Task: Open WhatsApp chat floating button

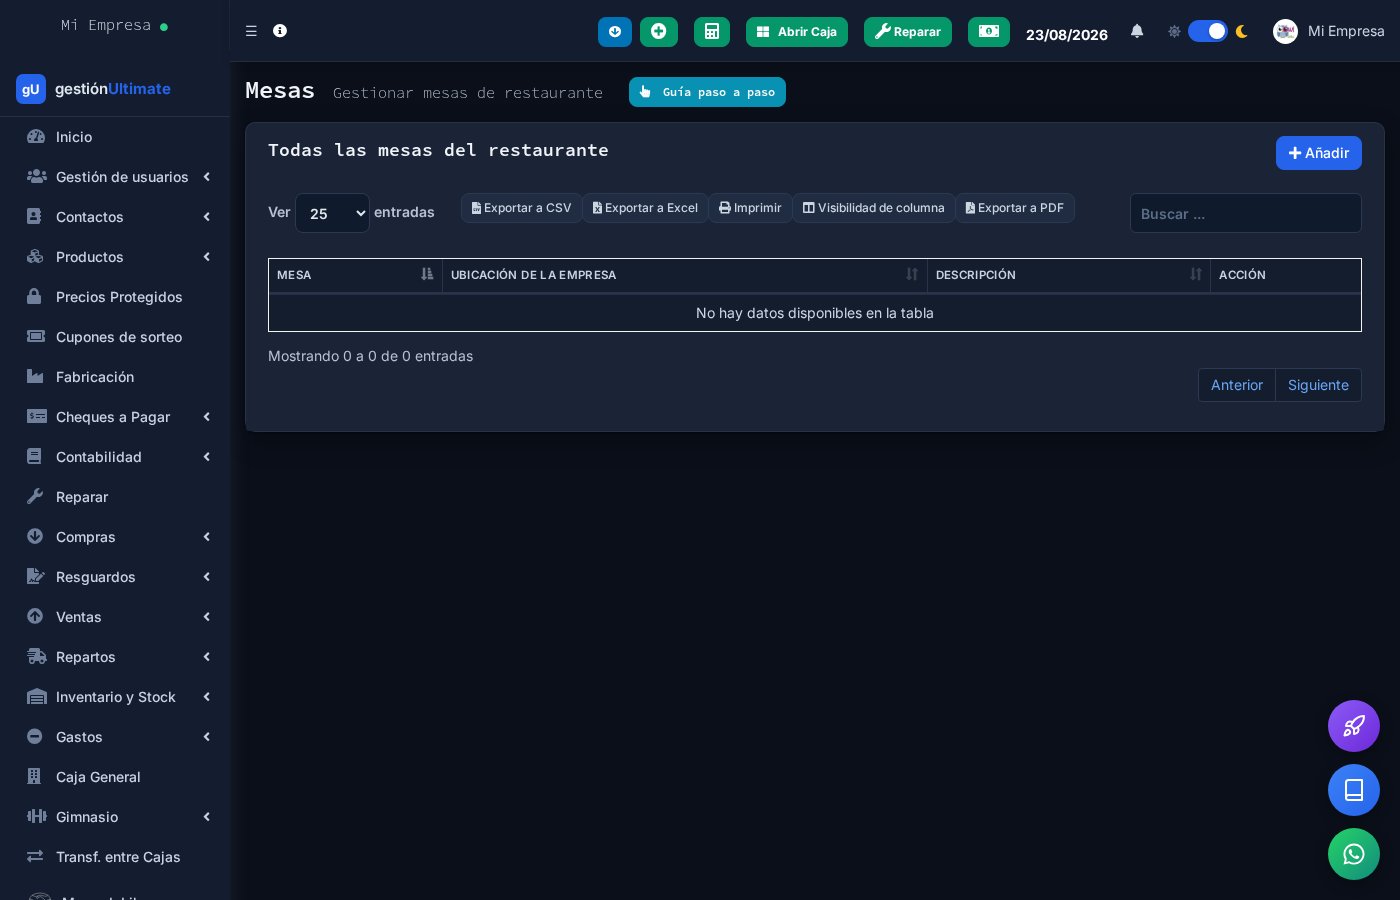Action: [1354, 854]
